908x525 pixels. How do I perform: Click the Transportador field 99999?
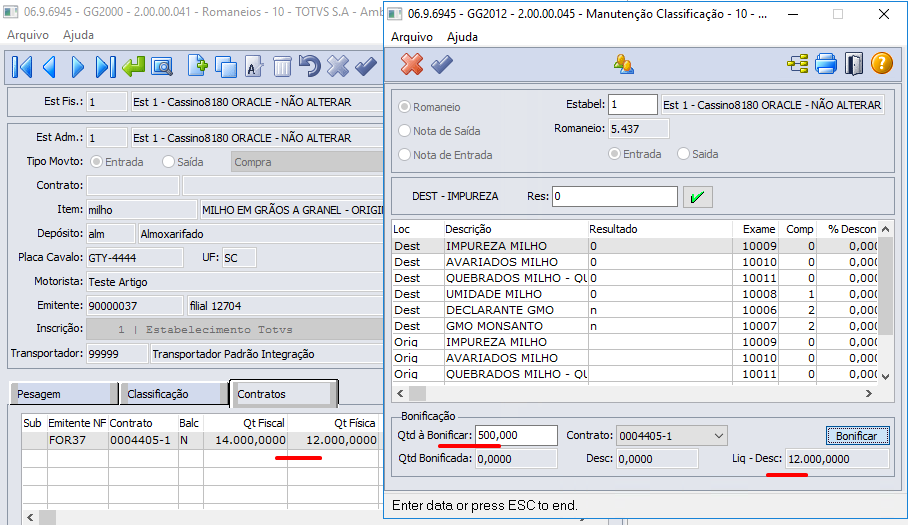pyautogui.click(x=116, y=354)
